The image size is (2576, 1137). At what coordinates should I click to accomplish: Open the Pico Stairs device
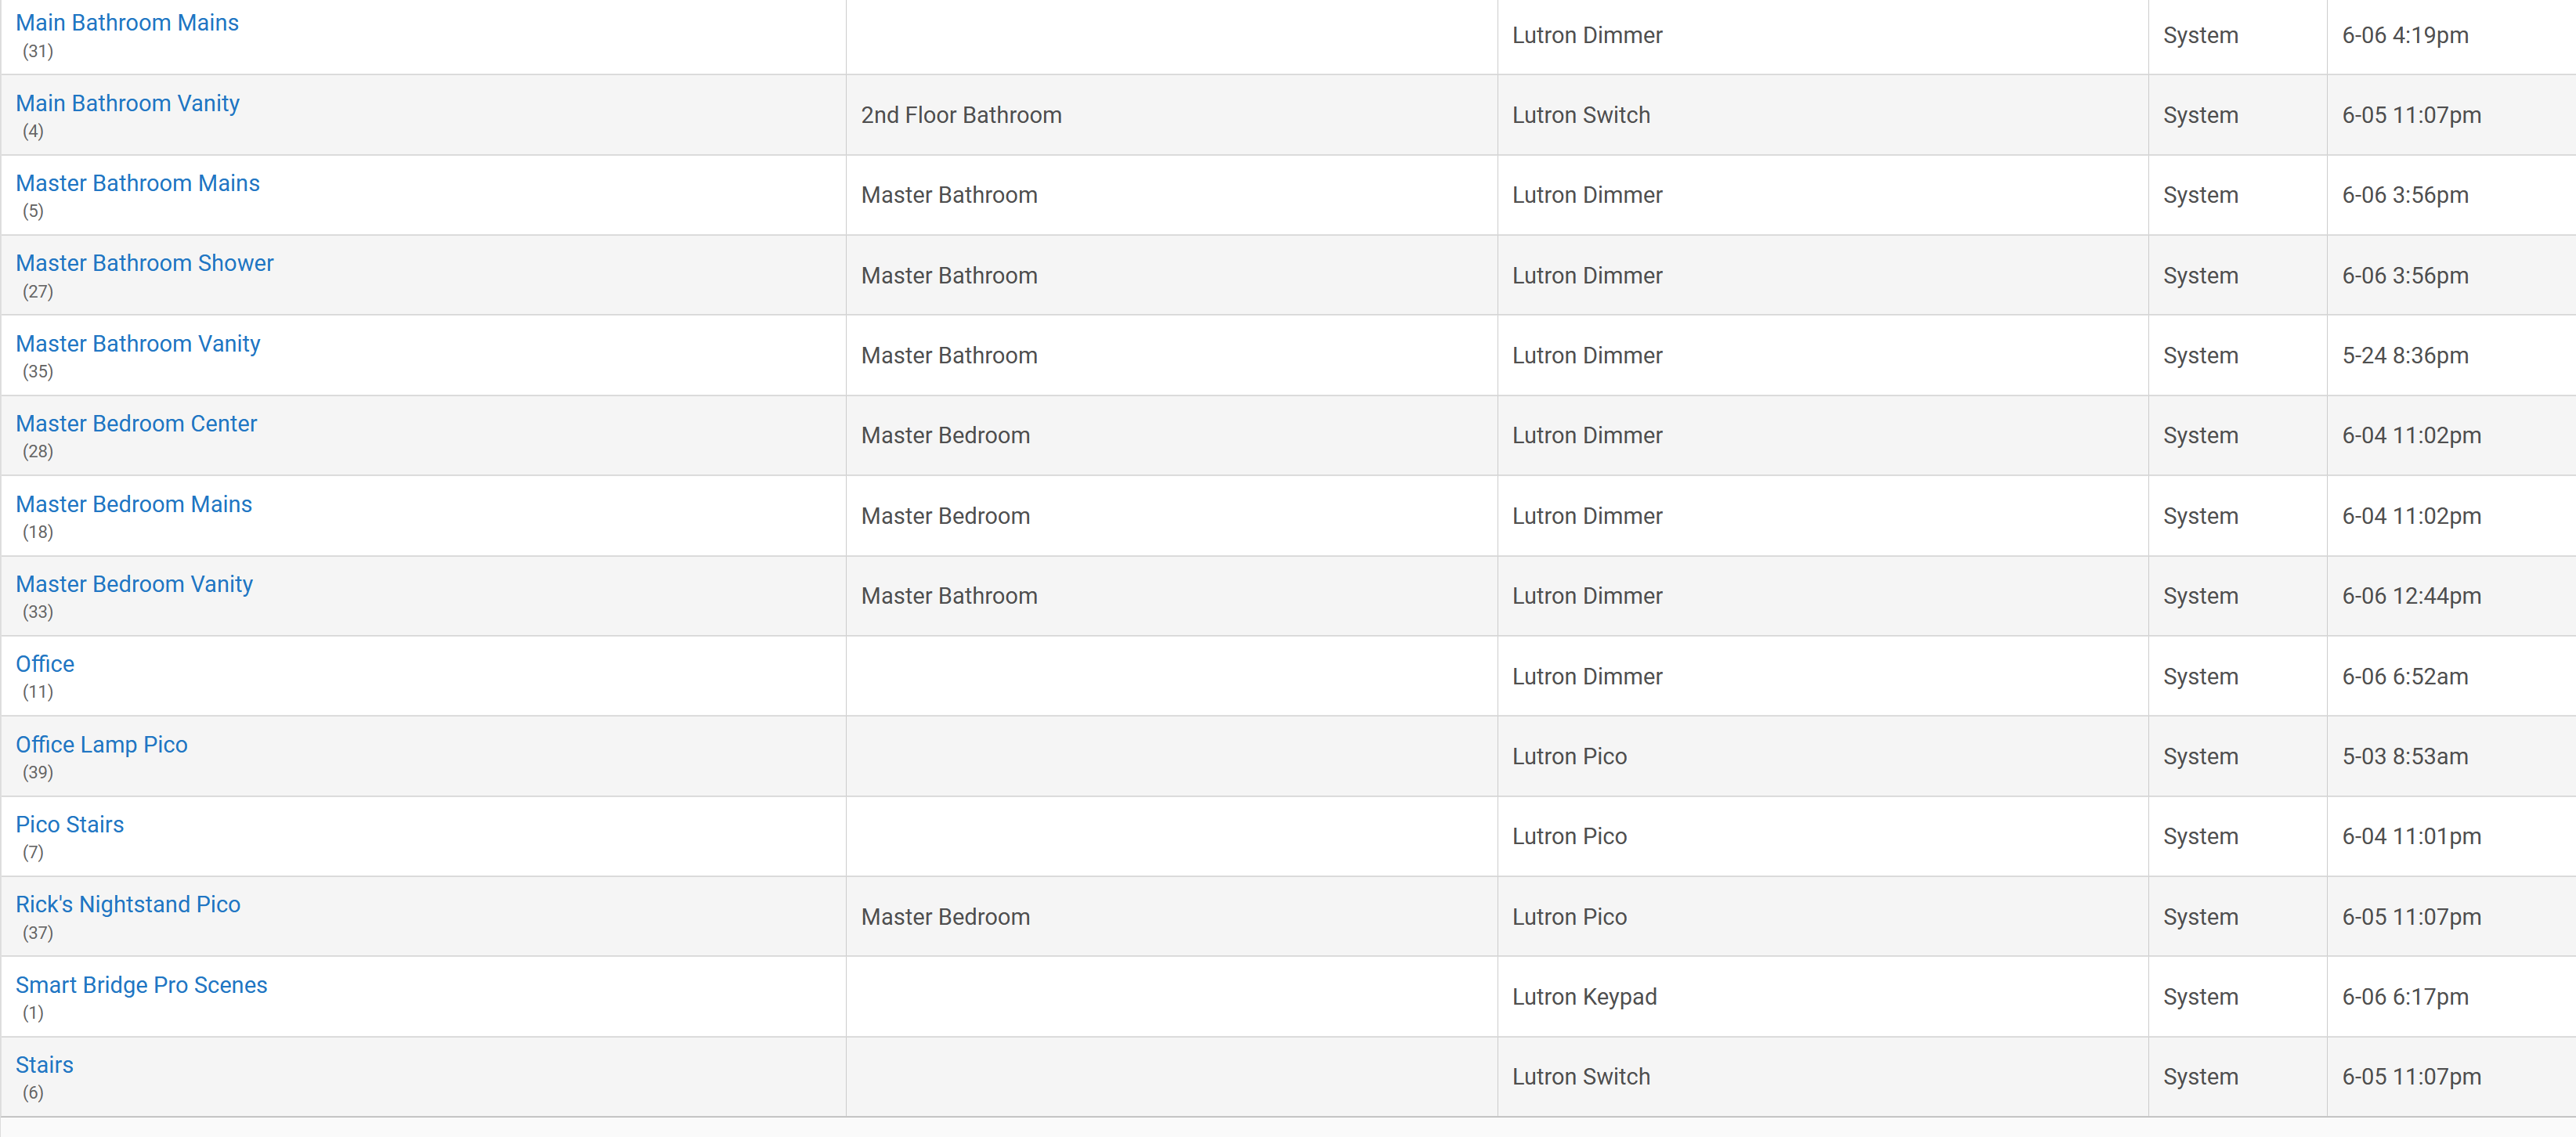70,825
